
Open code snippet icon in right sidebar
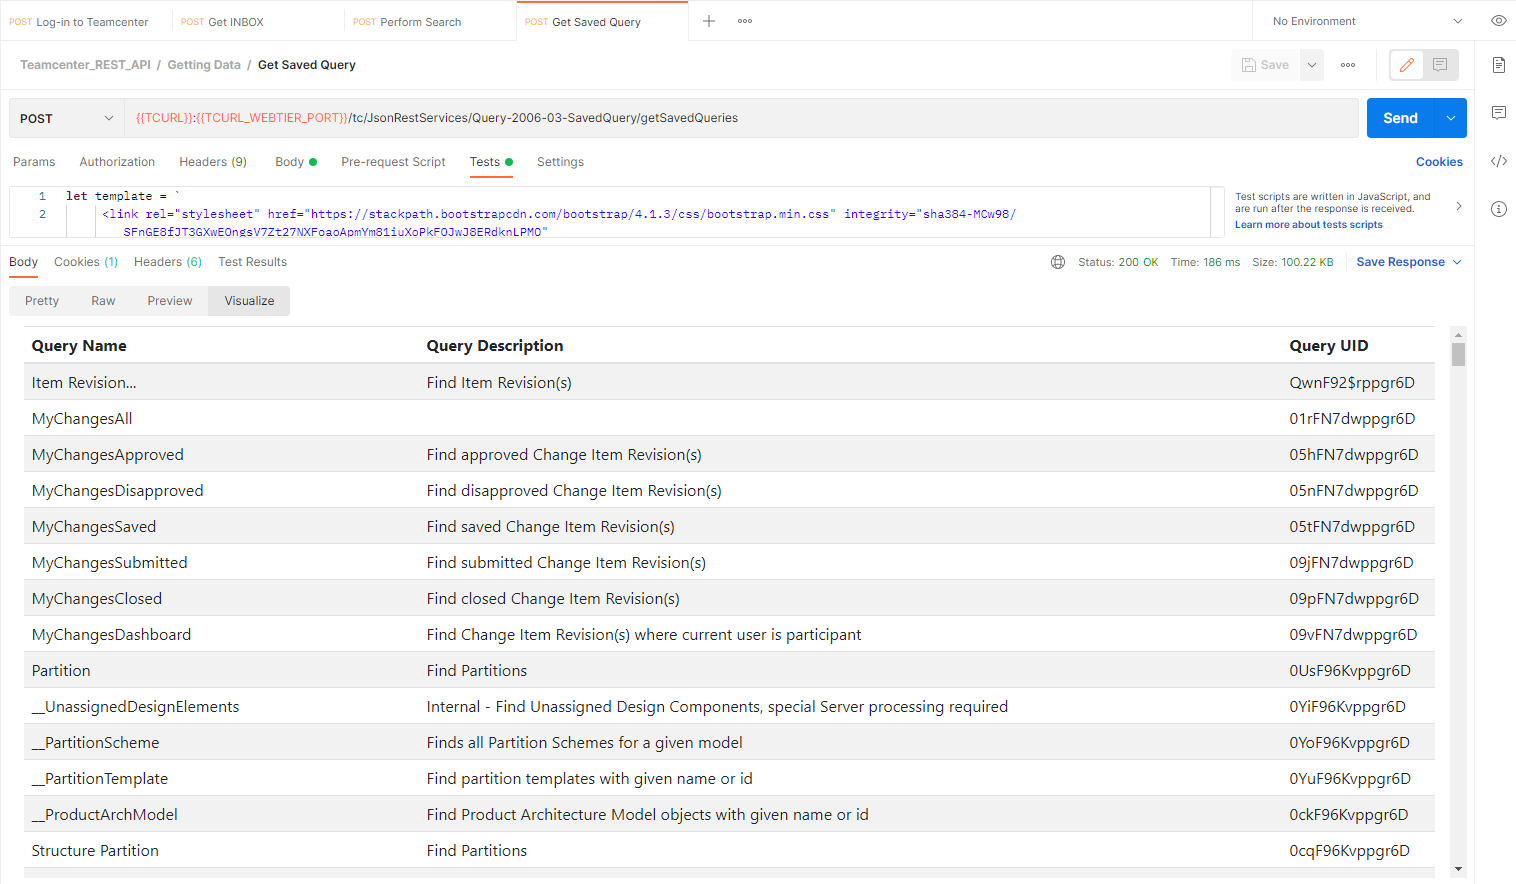coord(1498,161)
